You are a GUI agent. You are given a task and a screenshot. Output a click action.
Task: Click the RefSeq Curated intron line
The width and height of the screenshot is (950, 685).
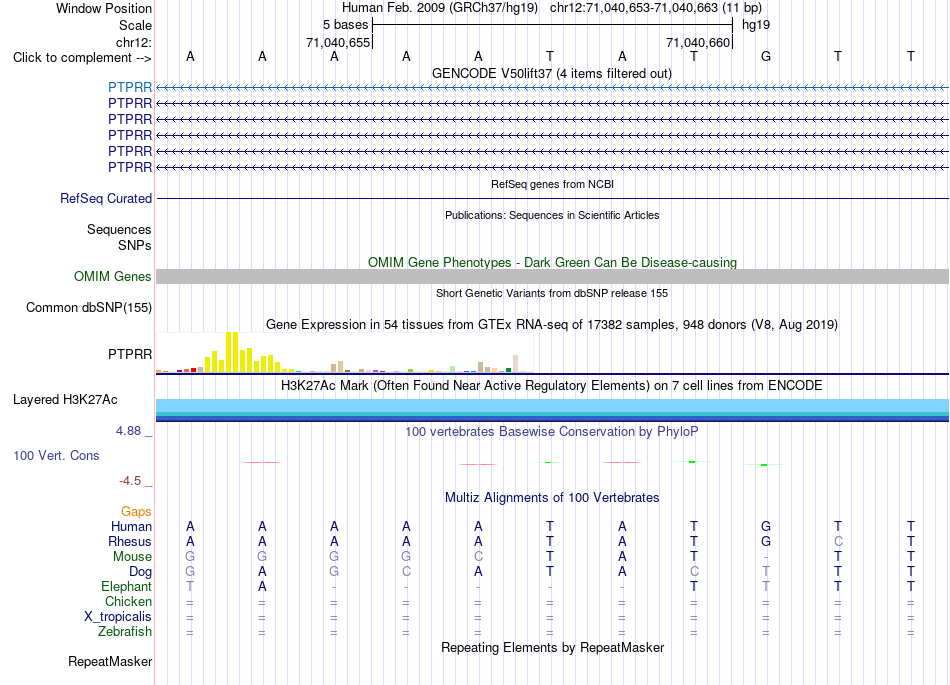pos(552,198)
